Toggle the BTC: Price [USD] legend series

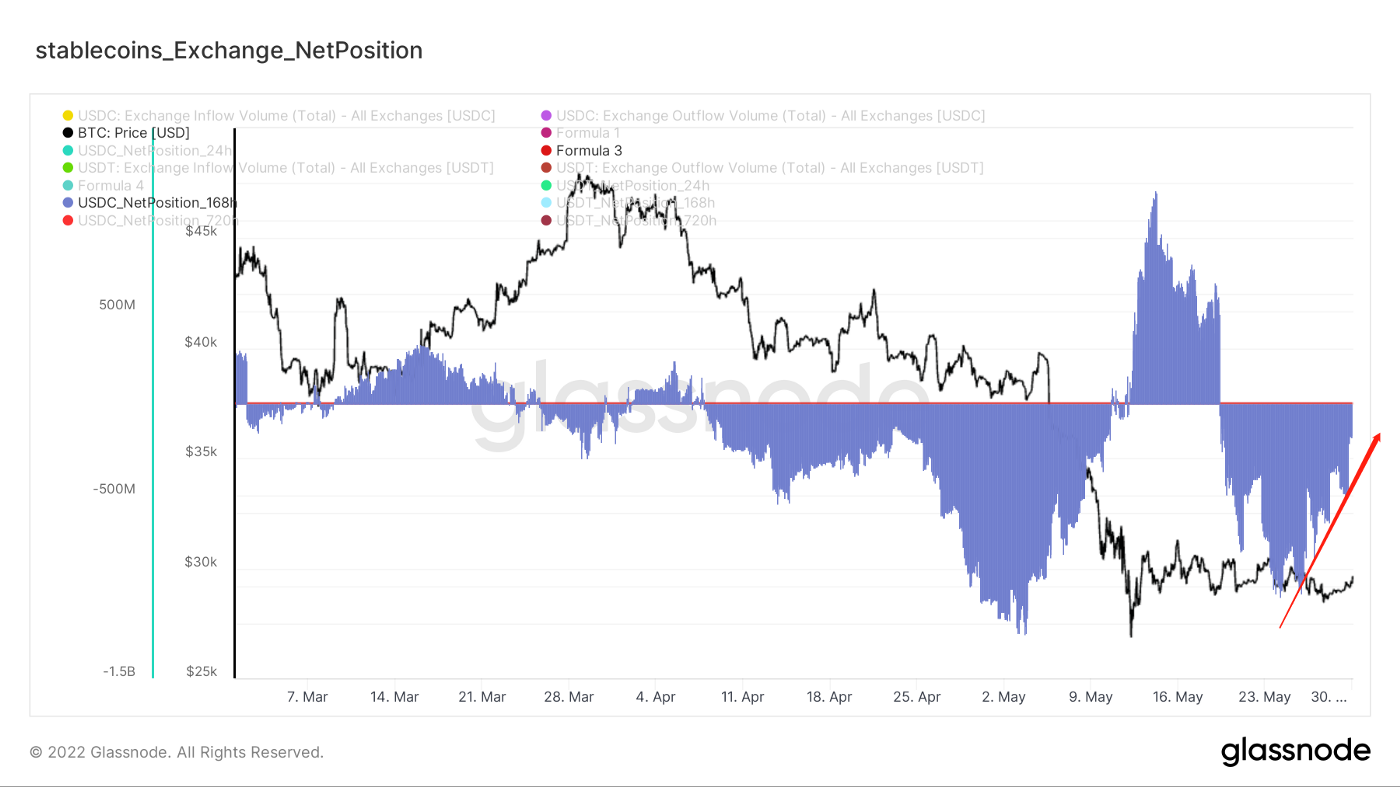tap(133, 133)
